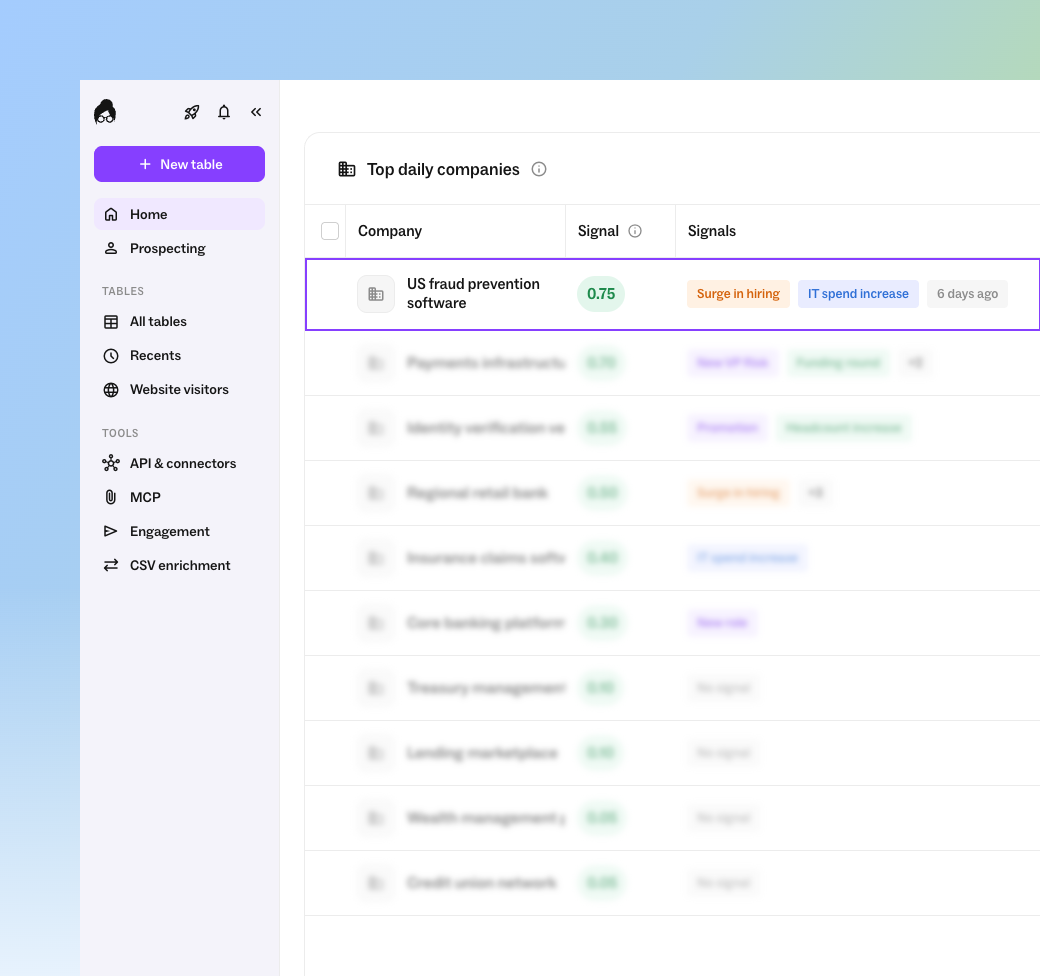Click the building icon beside Top daily companies
This screenshot has height=976, width=1040.
tap(347, 169)
